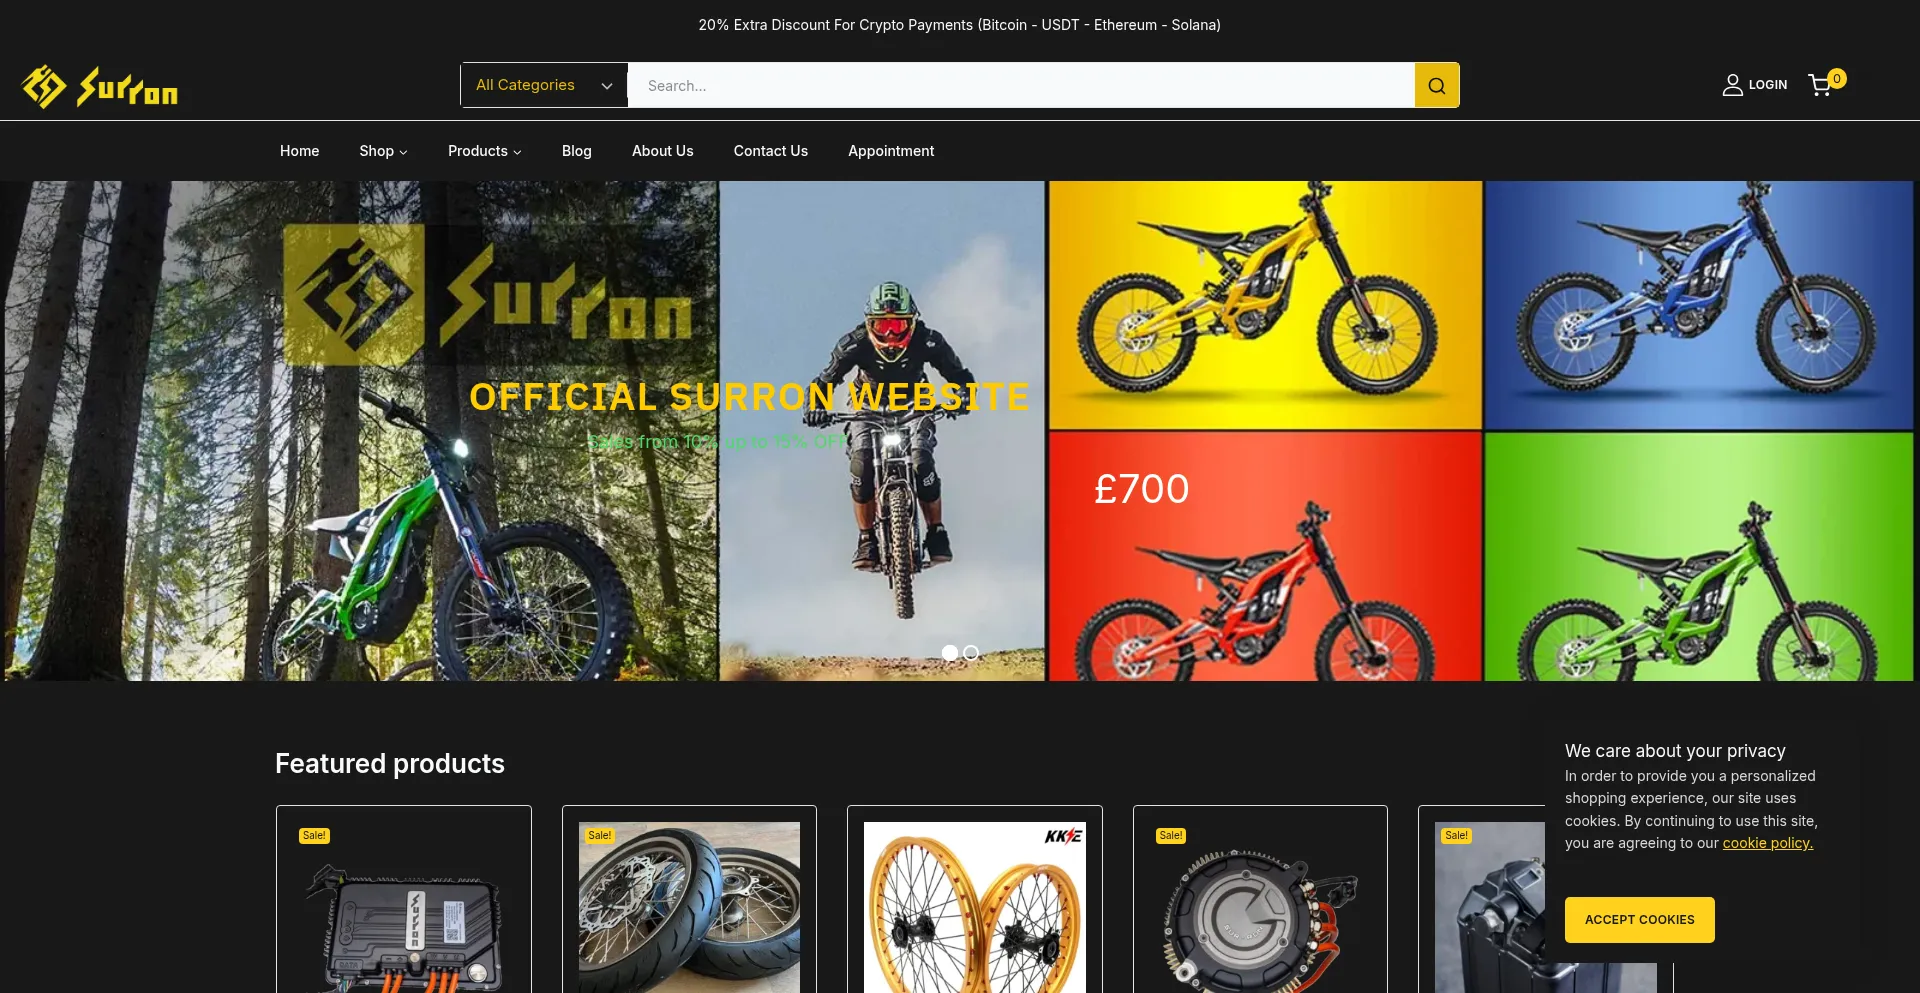
Task: Open the Blog page
Action: [x=577, y=151]
